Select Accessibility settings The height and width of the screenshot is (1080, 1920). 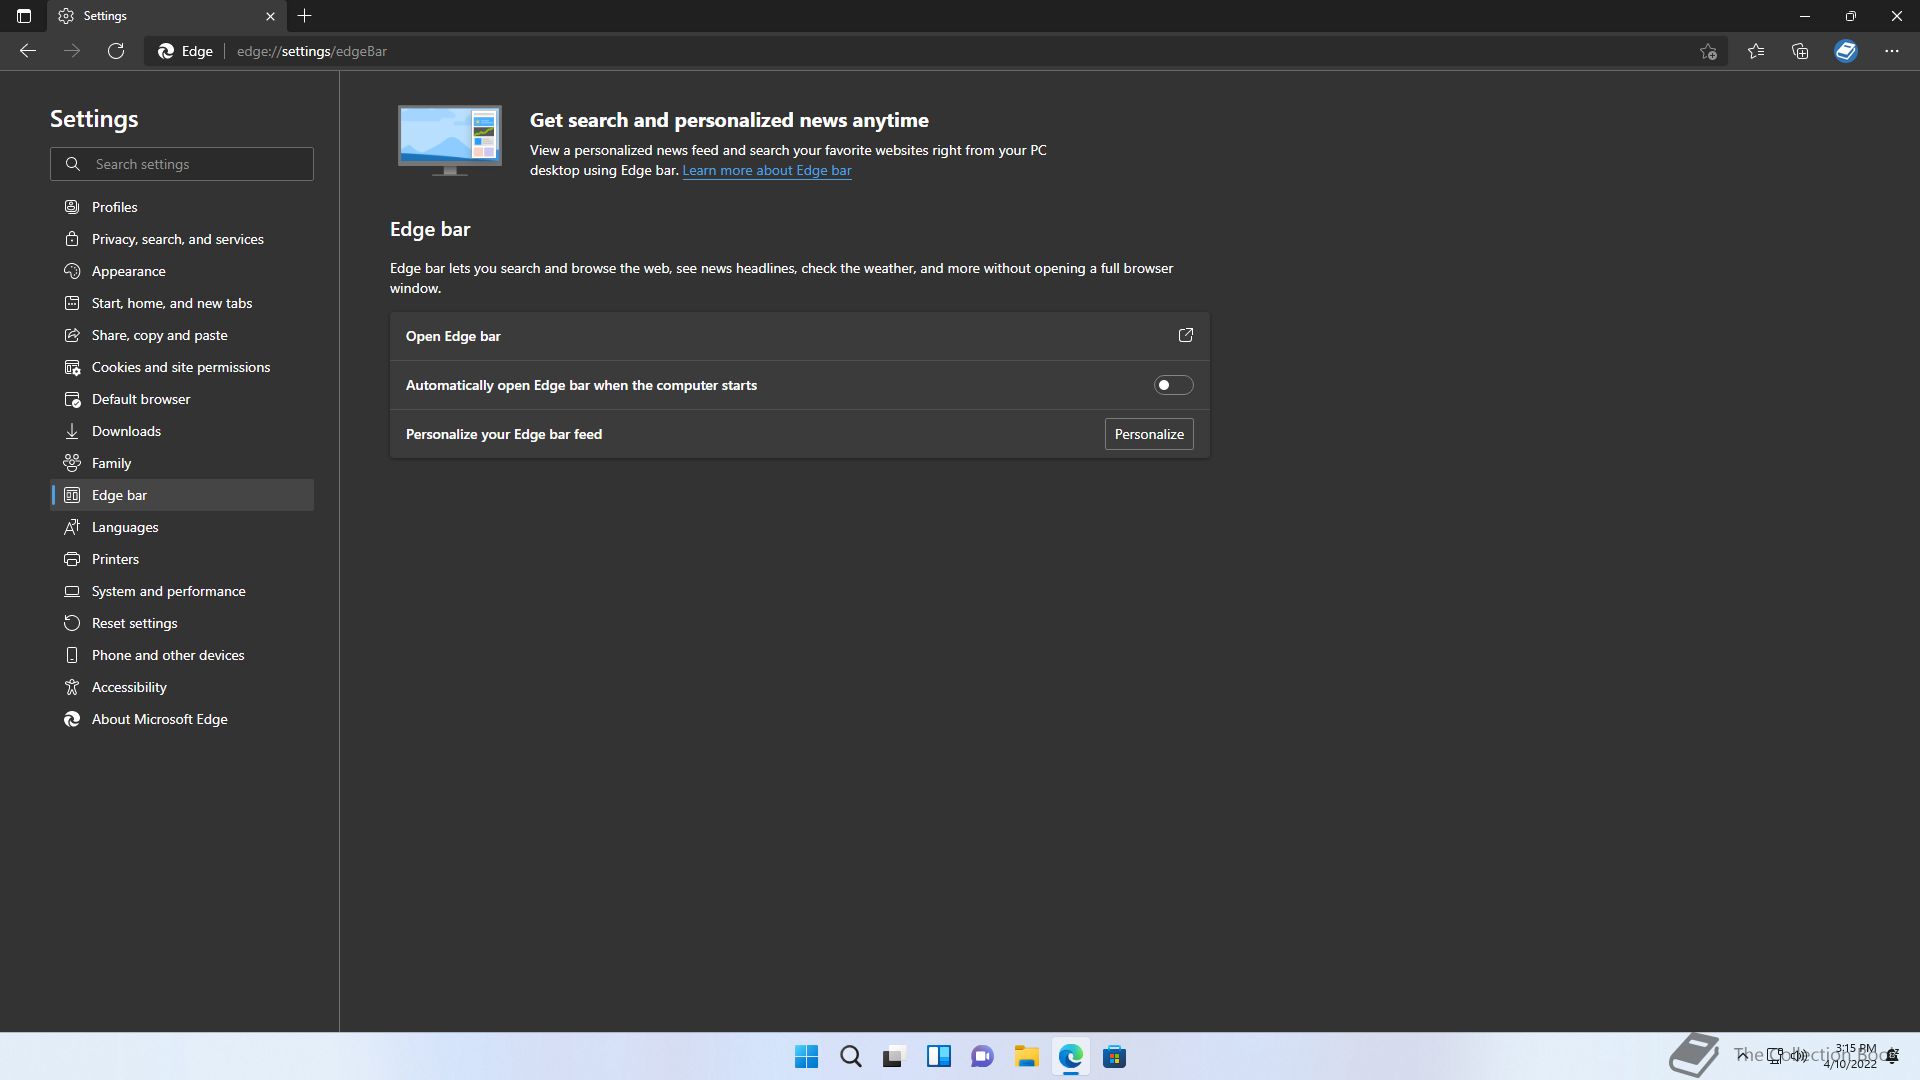point(182,687)
